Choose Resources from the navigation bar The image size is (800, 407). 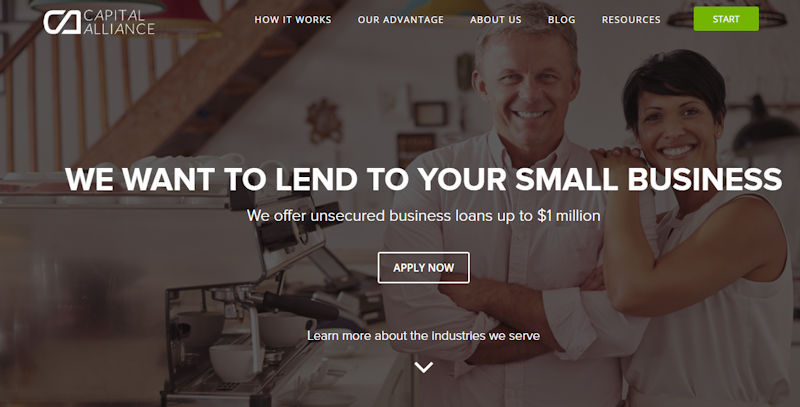[631, 20]
